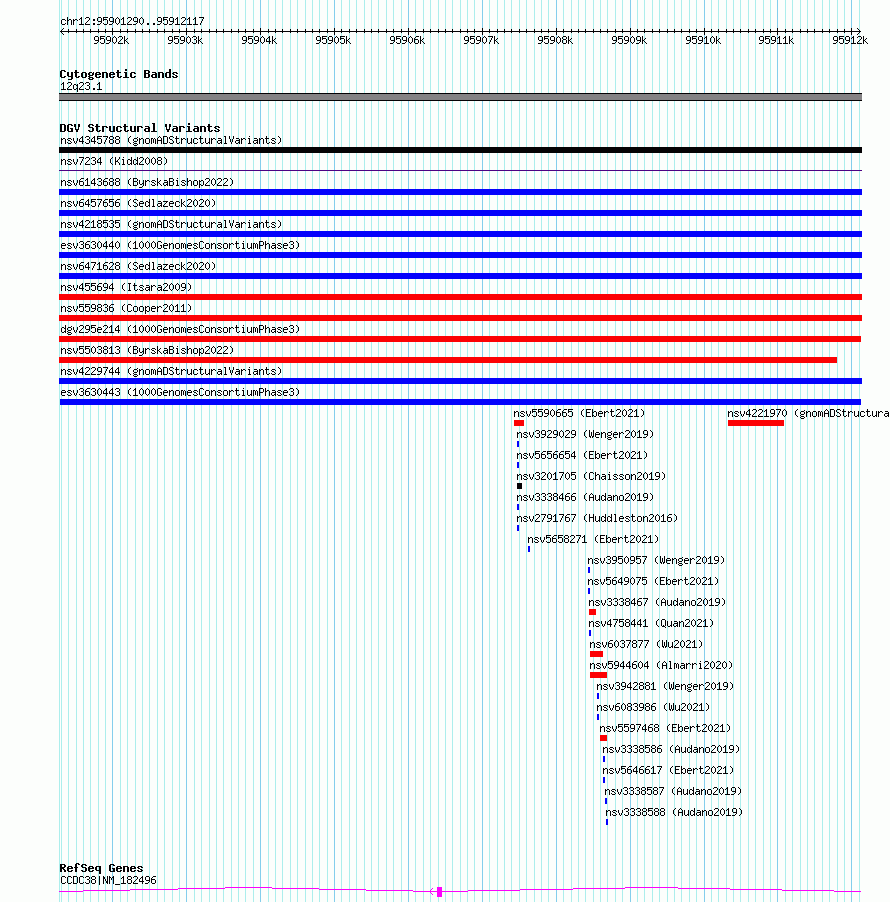Click dgv295e214 (1000GenomesConsortiumPhase3) label
This screenshot has width=890, height=902.
(180, 330)
